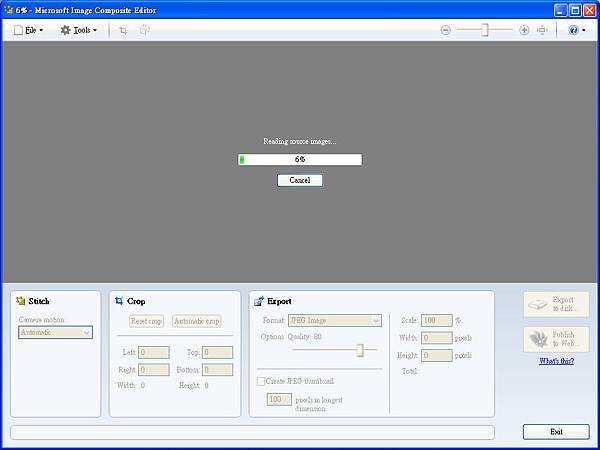The height and width of the screenshot is (450, 600).
Task: Click the thumbnail pixels size field
Action: (279, 399)
